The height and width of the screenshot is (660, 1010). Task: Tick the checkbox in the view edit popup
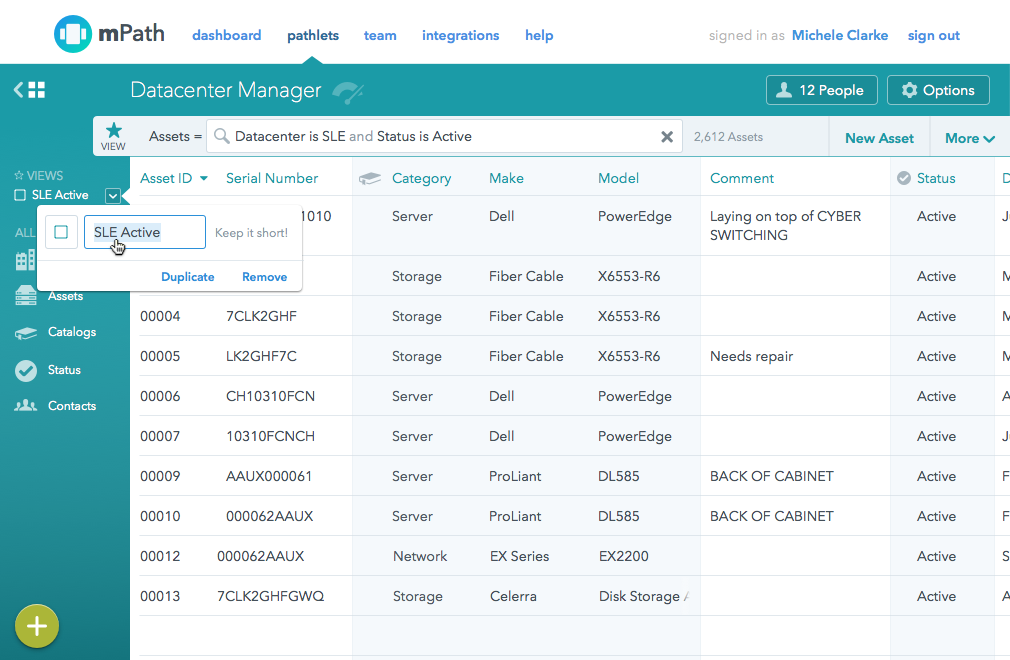pos(61,232)
